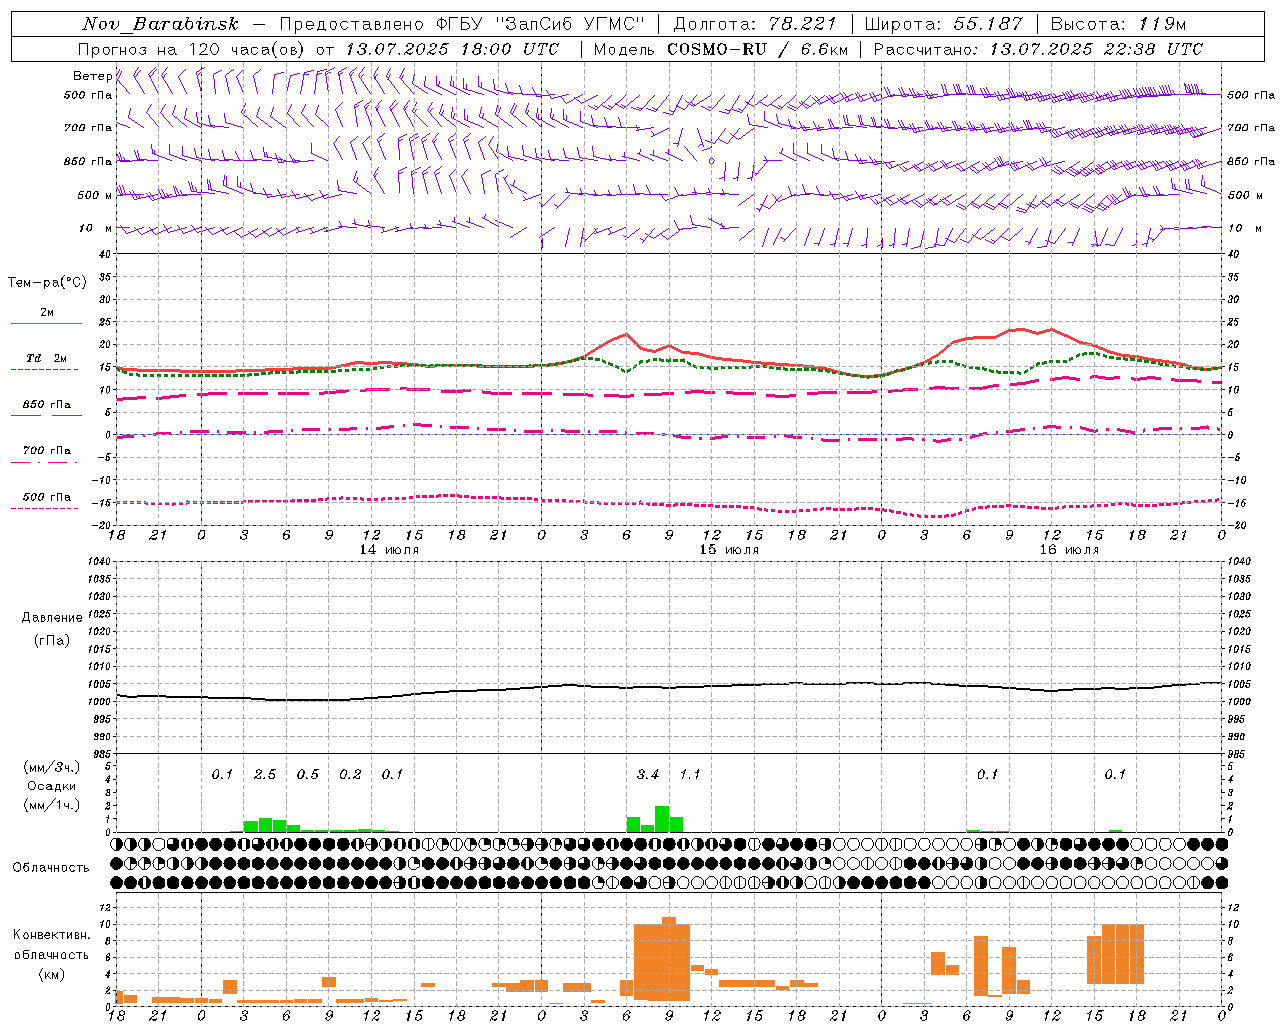Select the Широта 55.187 header field
The height and width of the screenshot is (1024, 1280).
tap(943, 24)
